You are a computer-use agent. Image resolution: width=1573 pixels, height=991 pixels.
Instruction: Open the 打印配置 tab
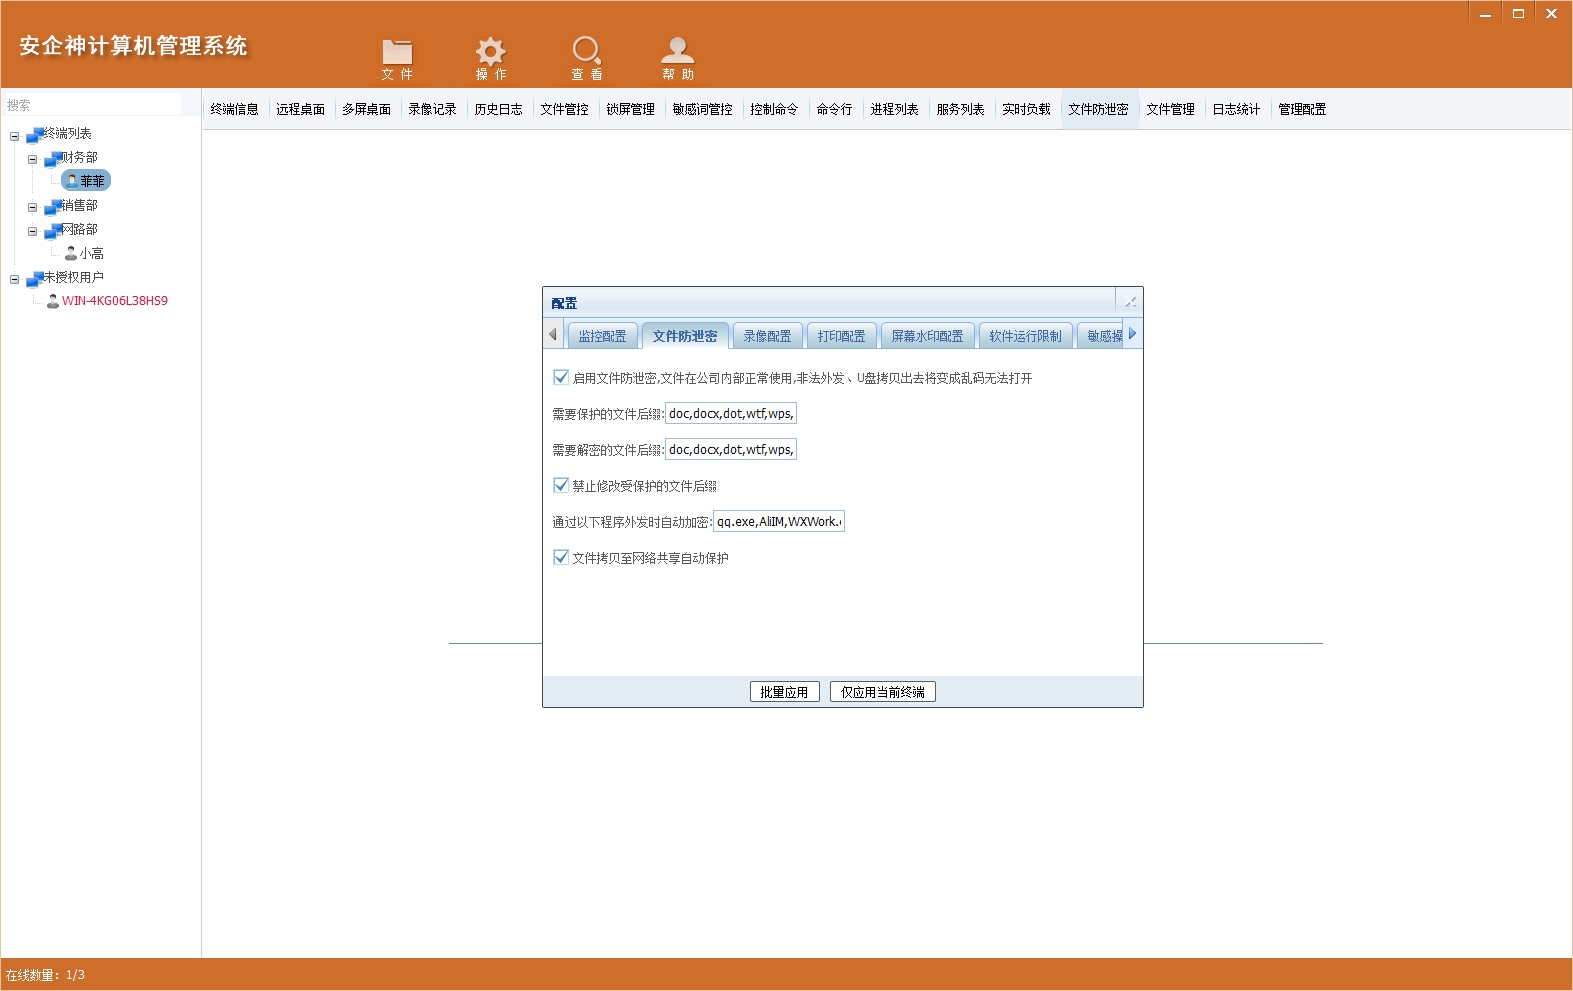(x=842, y=336)
